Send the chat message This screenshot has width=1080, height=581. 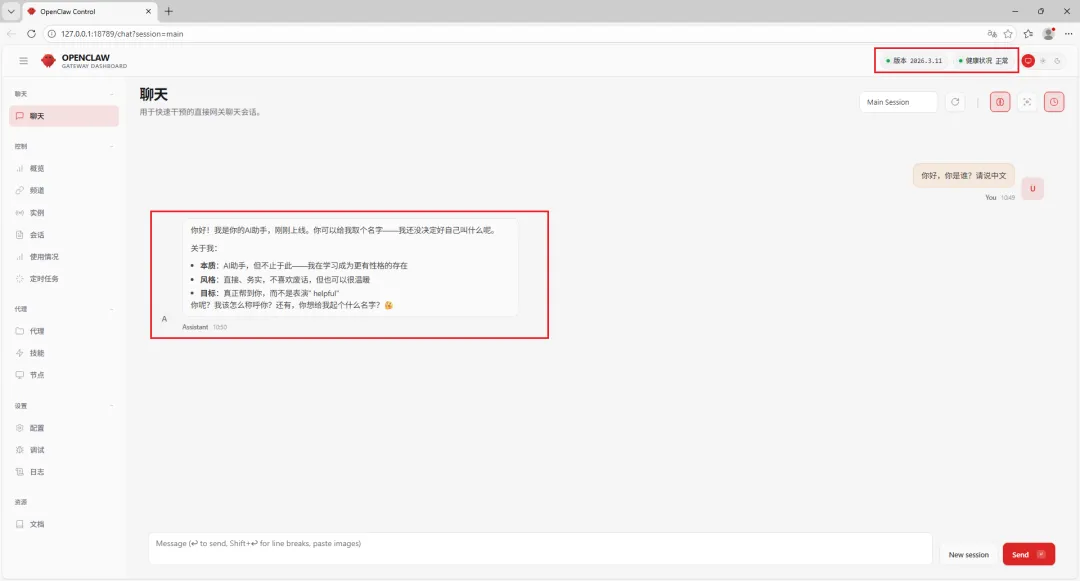[1028, 554]
